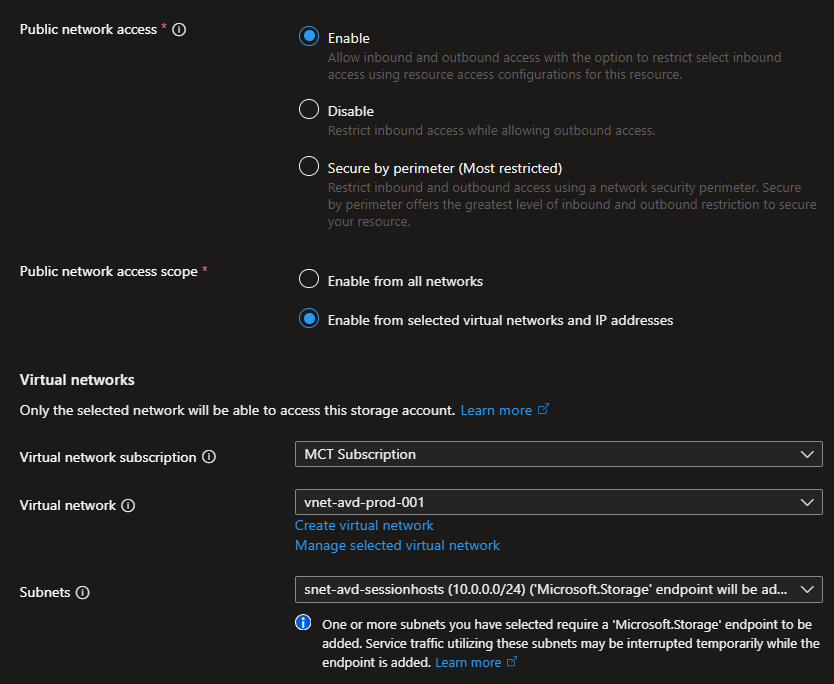Select the Disable public network access option
This screenshot has height=684, width=834.
point(309,110)
